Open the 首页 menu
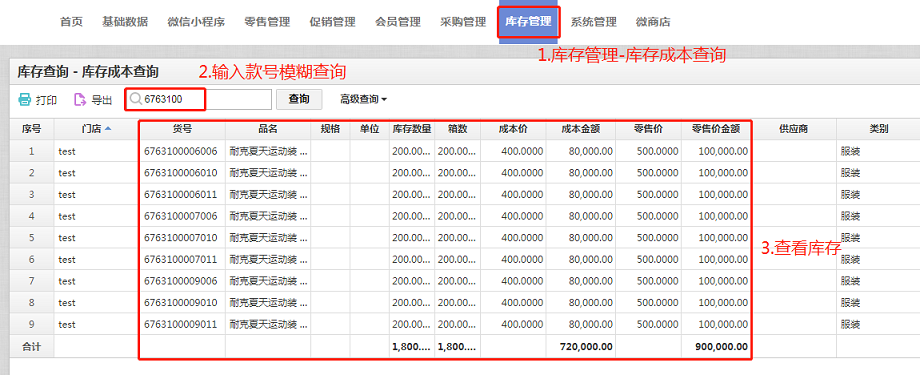Image resolution: width=920 pixels, height=375 pixels. point(72,22)
